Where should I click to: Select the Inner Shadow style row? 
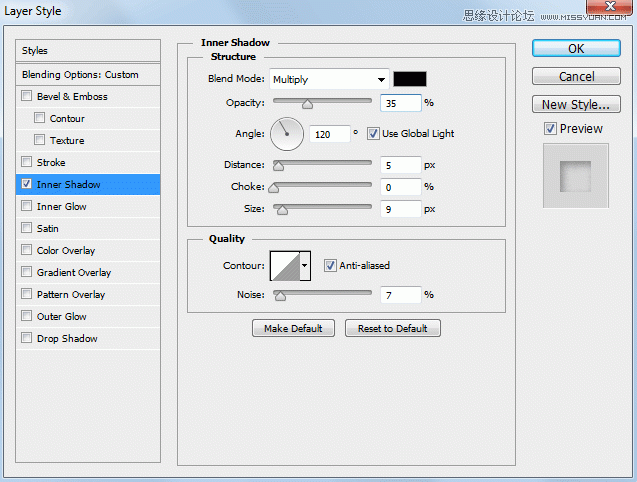(88, 184)
